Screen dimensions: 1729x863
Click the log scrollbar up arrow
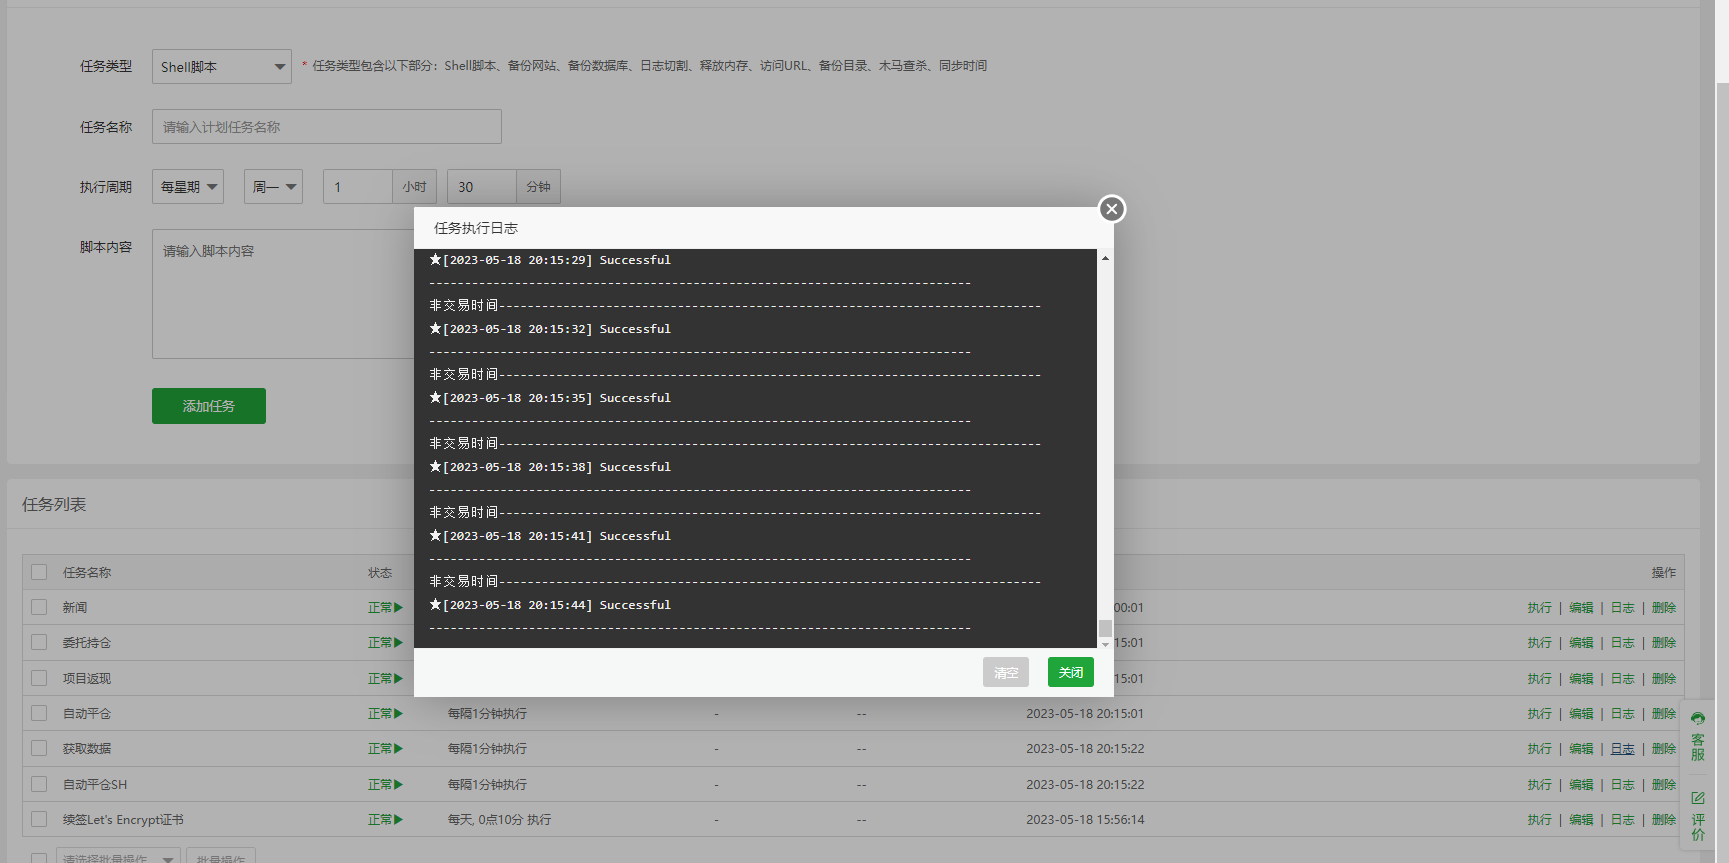[x=1105, y=258]
